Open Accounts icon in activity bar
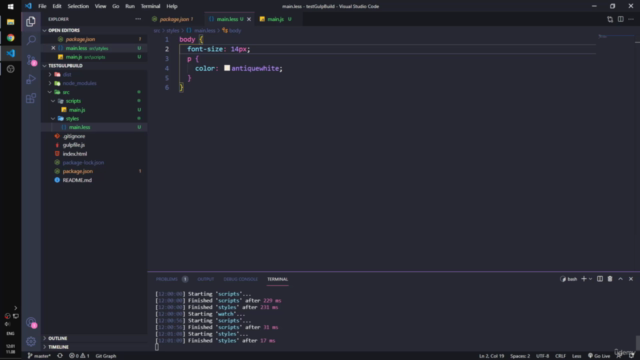This screenshot has width=640, height=360. click(x=31, y=322)
